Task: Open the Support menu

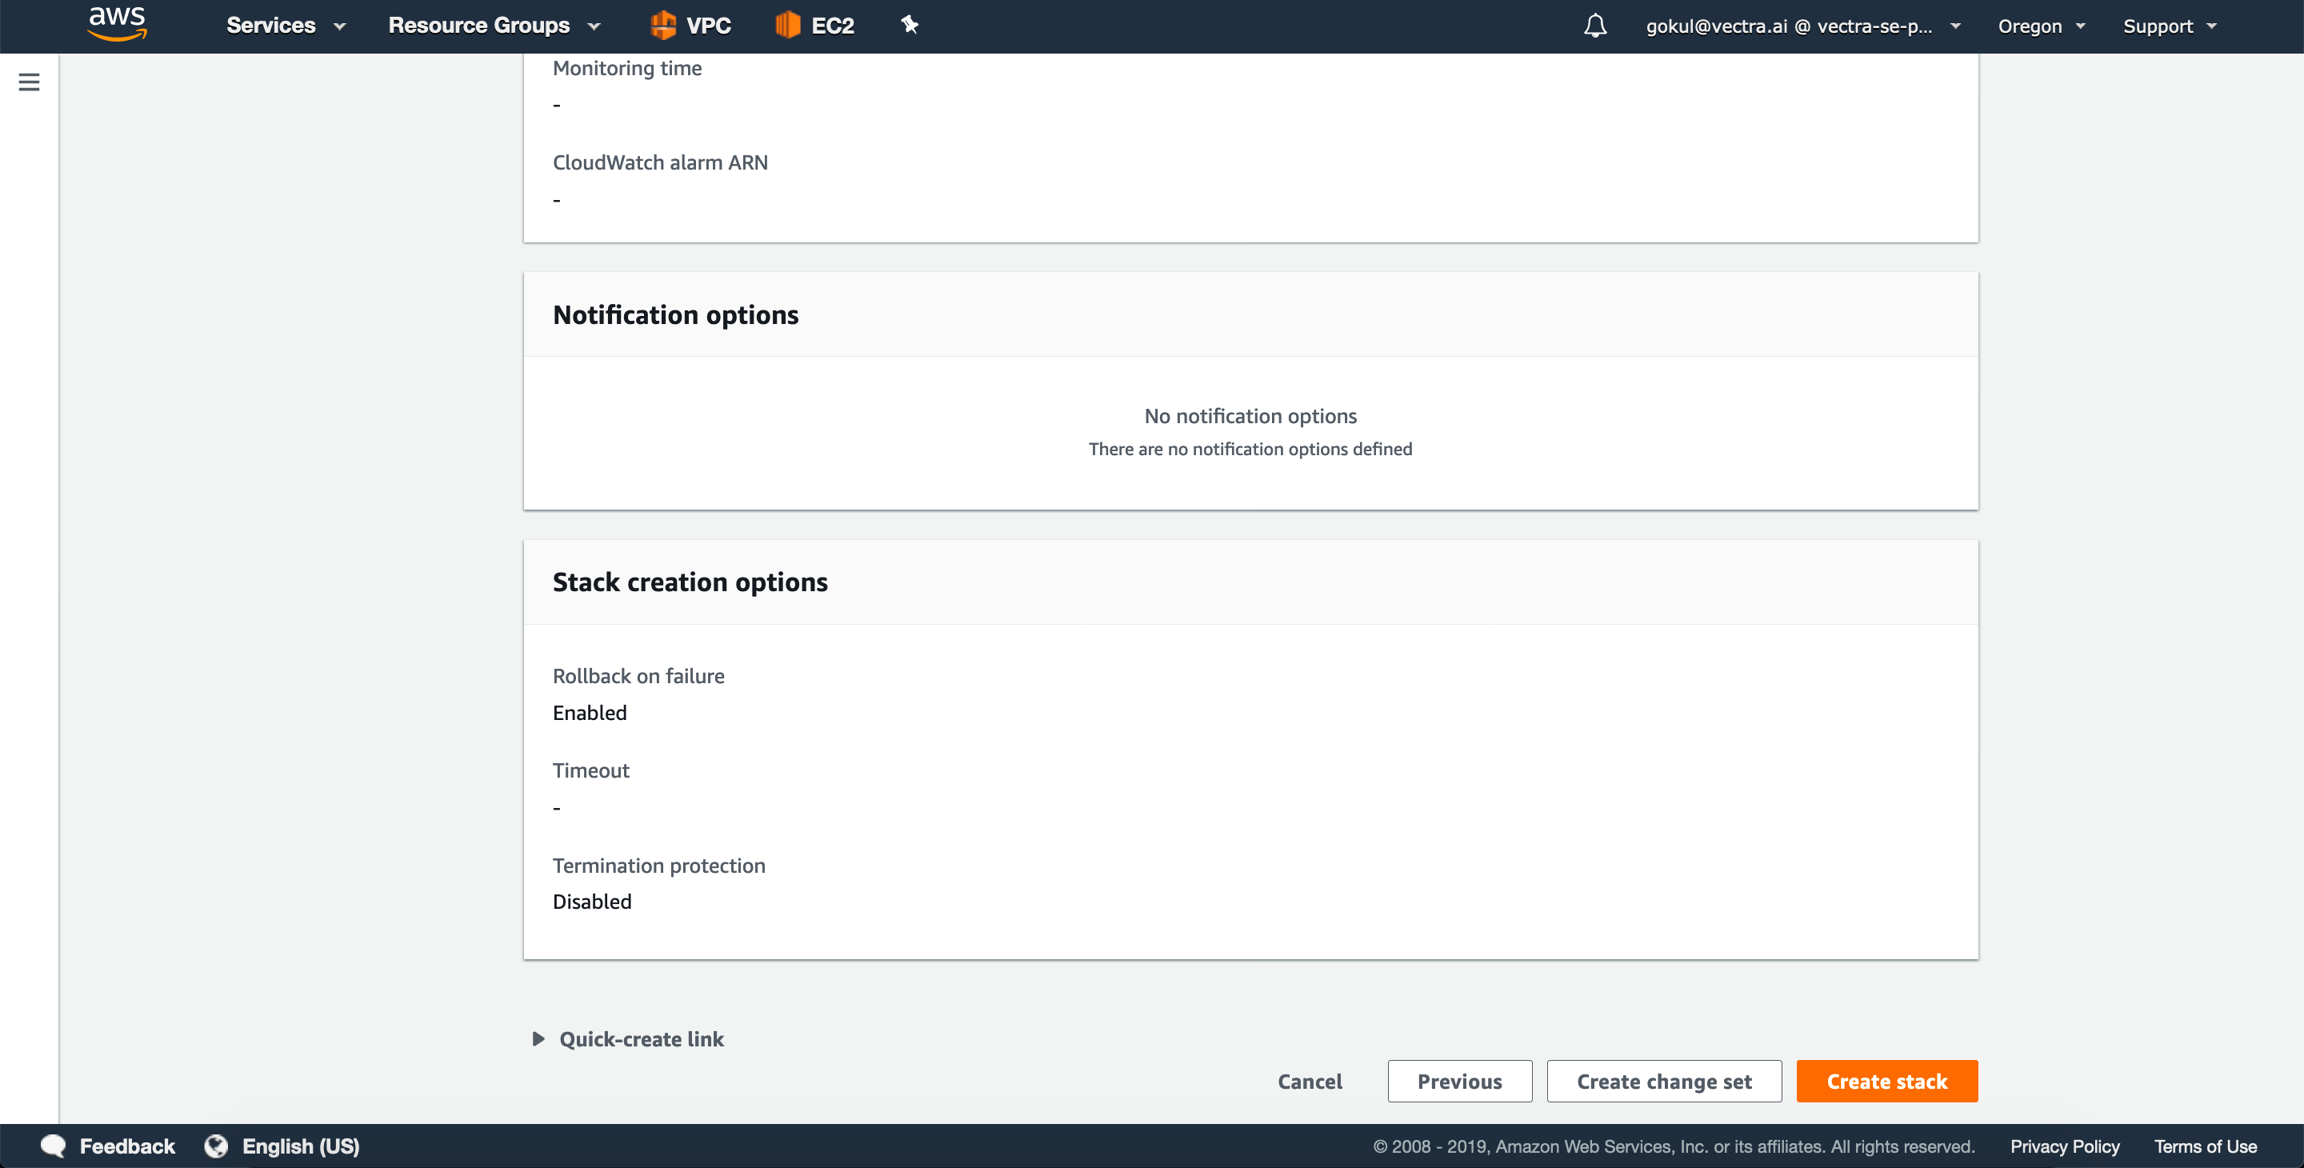Action: click(x=2169, y=26)
